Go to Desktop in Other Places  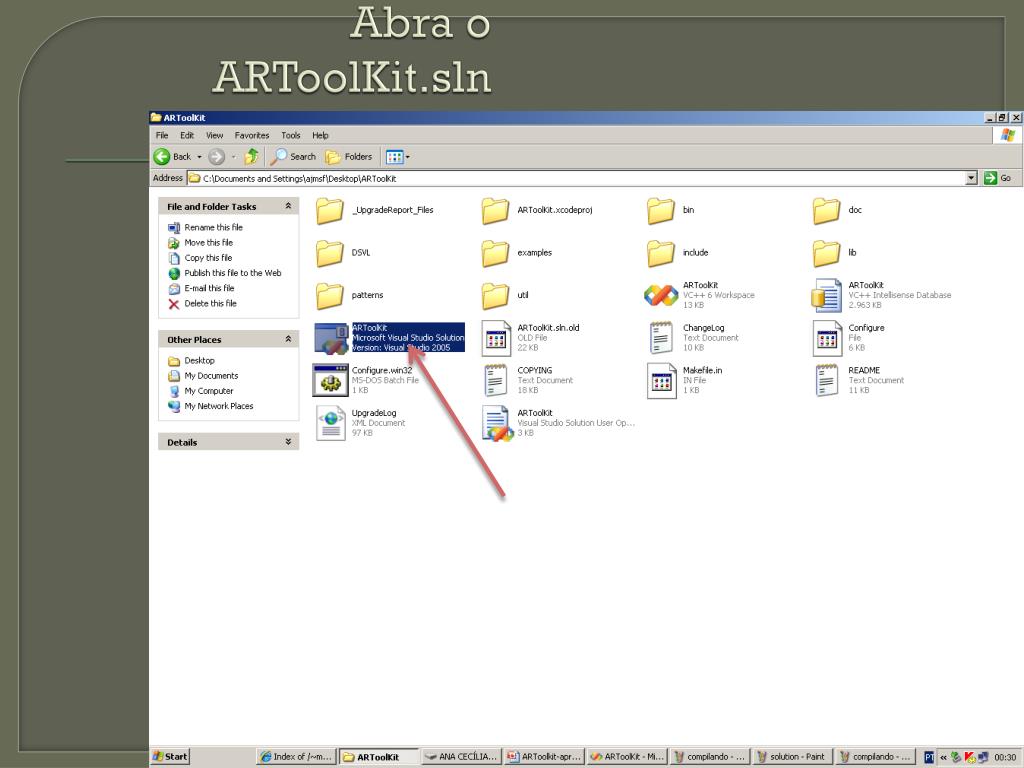point(191,360)
